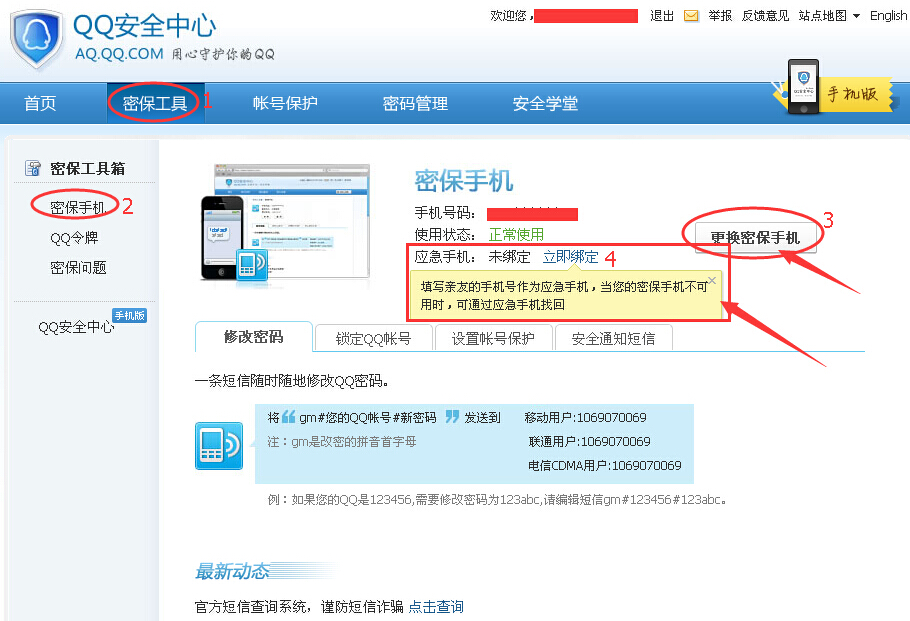Open QQ安全中心 mobile version sidebar link
This screenshot has width=910, height=621.
click(76, 327)
